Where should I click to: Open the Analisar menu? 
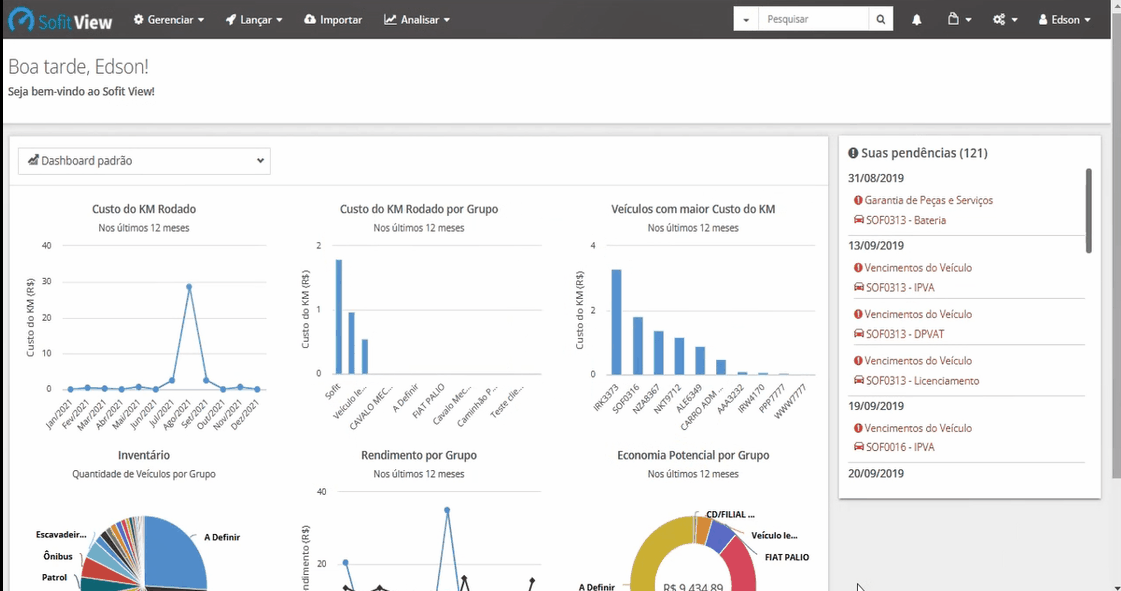(x=417, y=19)
